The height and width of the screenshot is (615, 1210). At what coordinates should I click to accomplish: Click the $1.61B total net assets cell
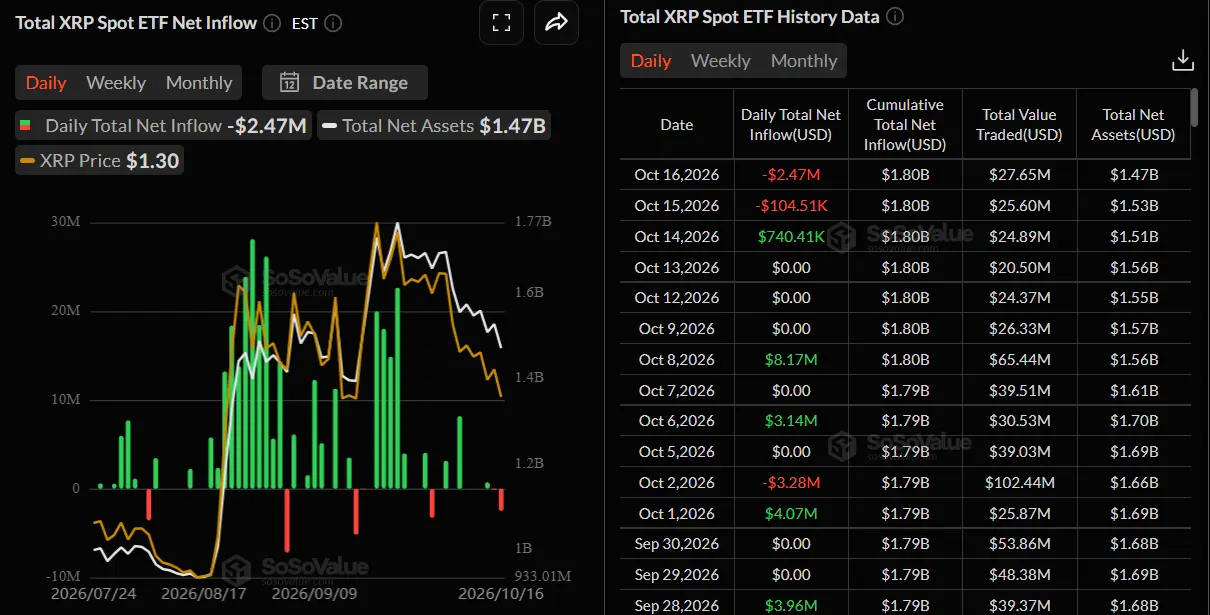pyautogui.click(x=1134, y=391)
